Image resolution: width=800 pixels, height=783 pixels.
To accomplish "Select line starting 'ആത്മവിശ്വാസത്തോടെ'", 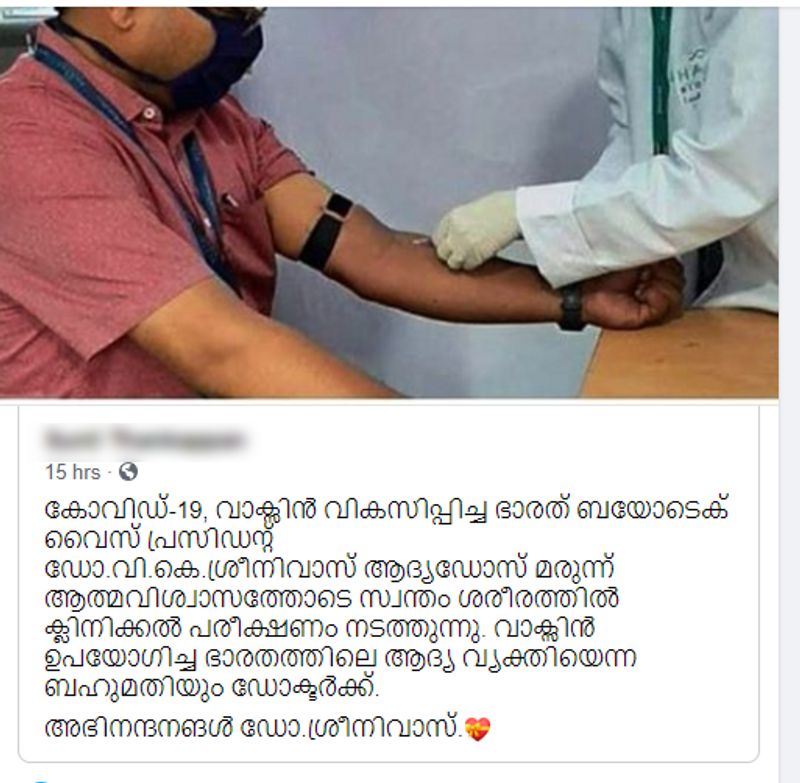I will [332, 599].
